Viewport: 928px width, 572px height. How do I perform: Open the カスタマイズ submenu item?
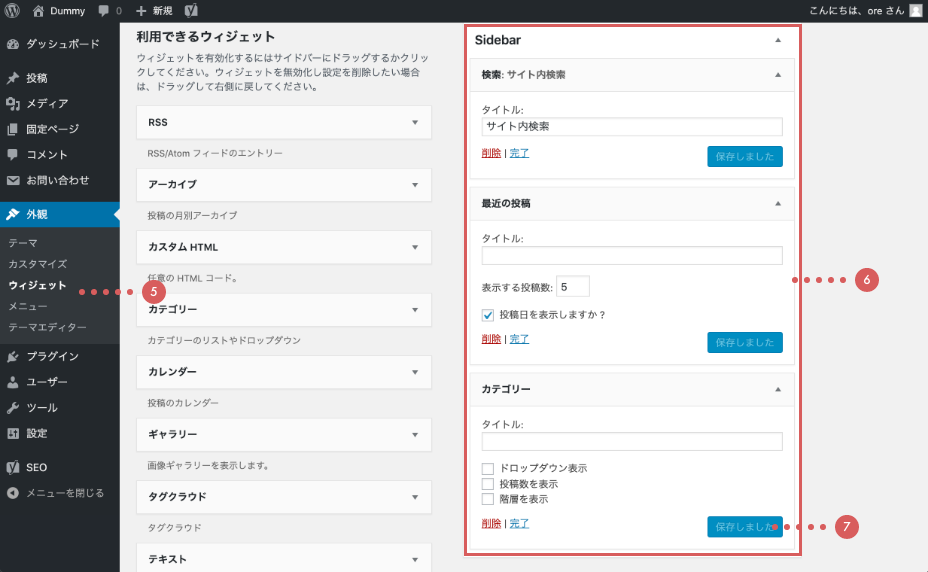pyautogui.click(x=37, y=264)
